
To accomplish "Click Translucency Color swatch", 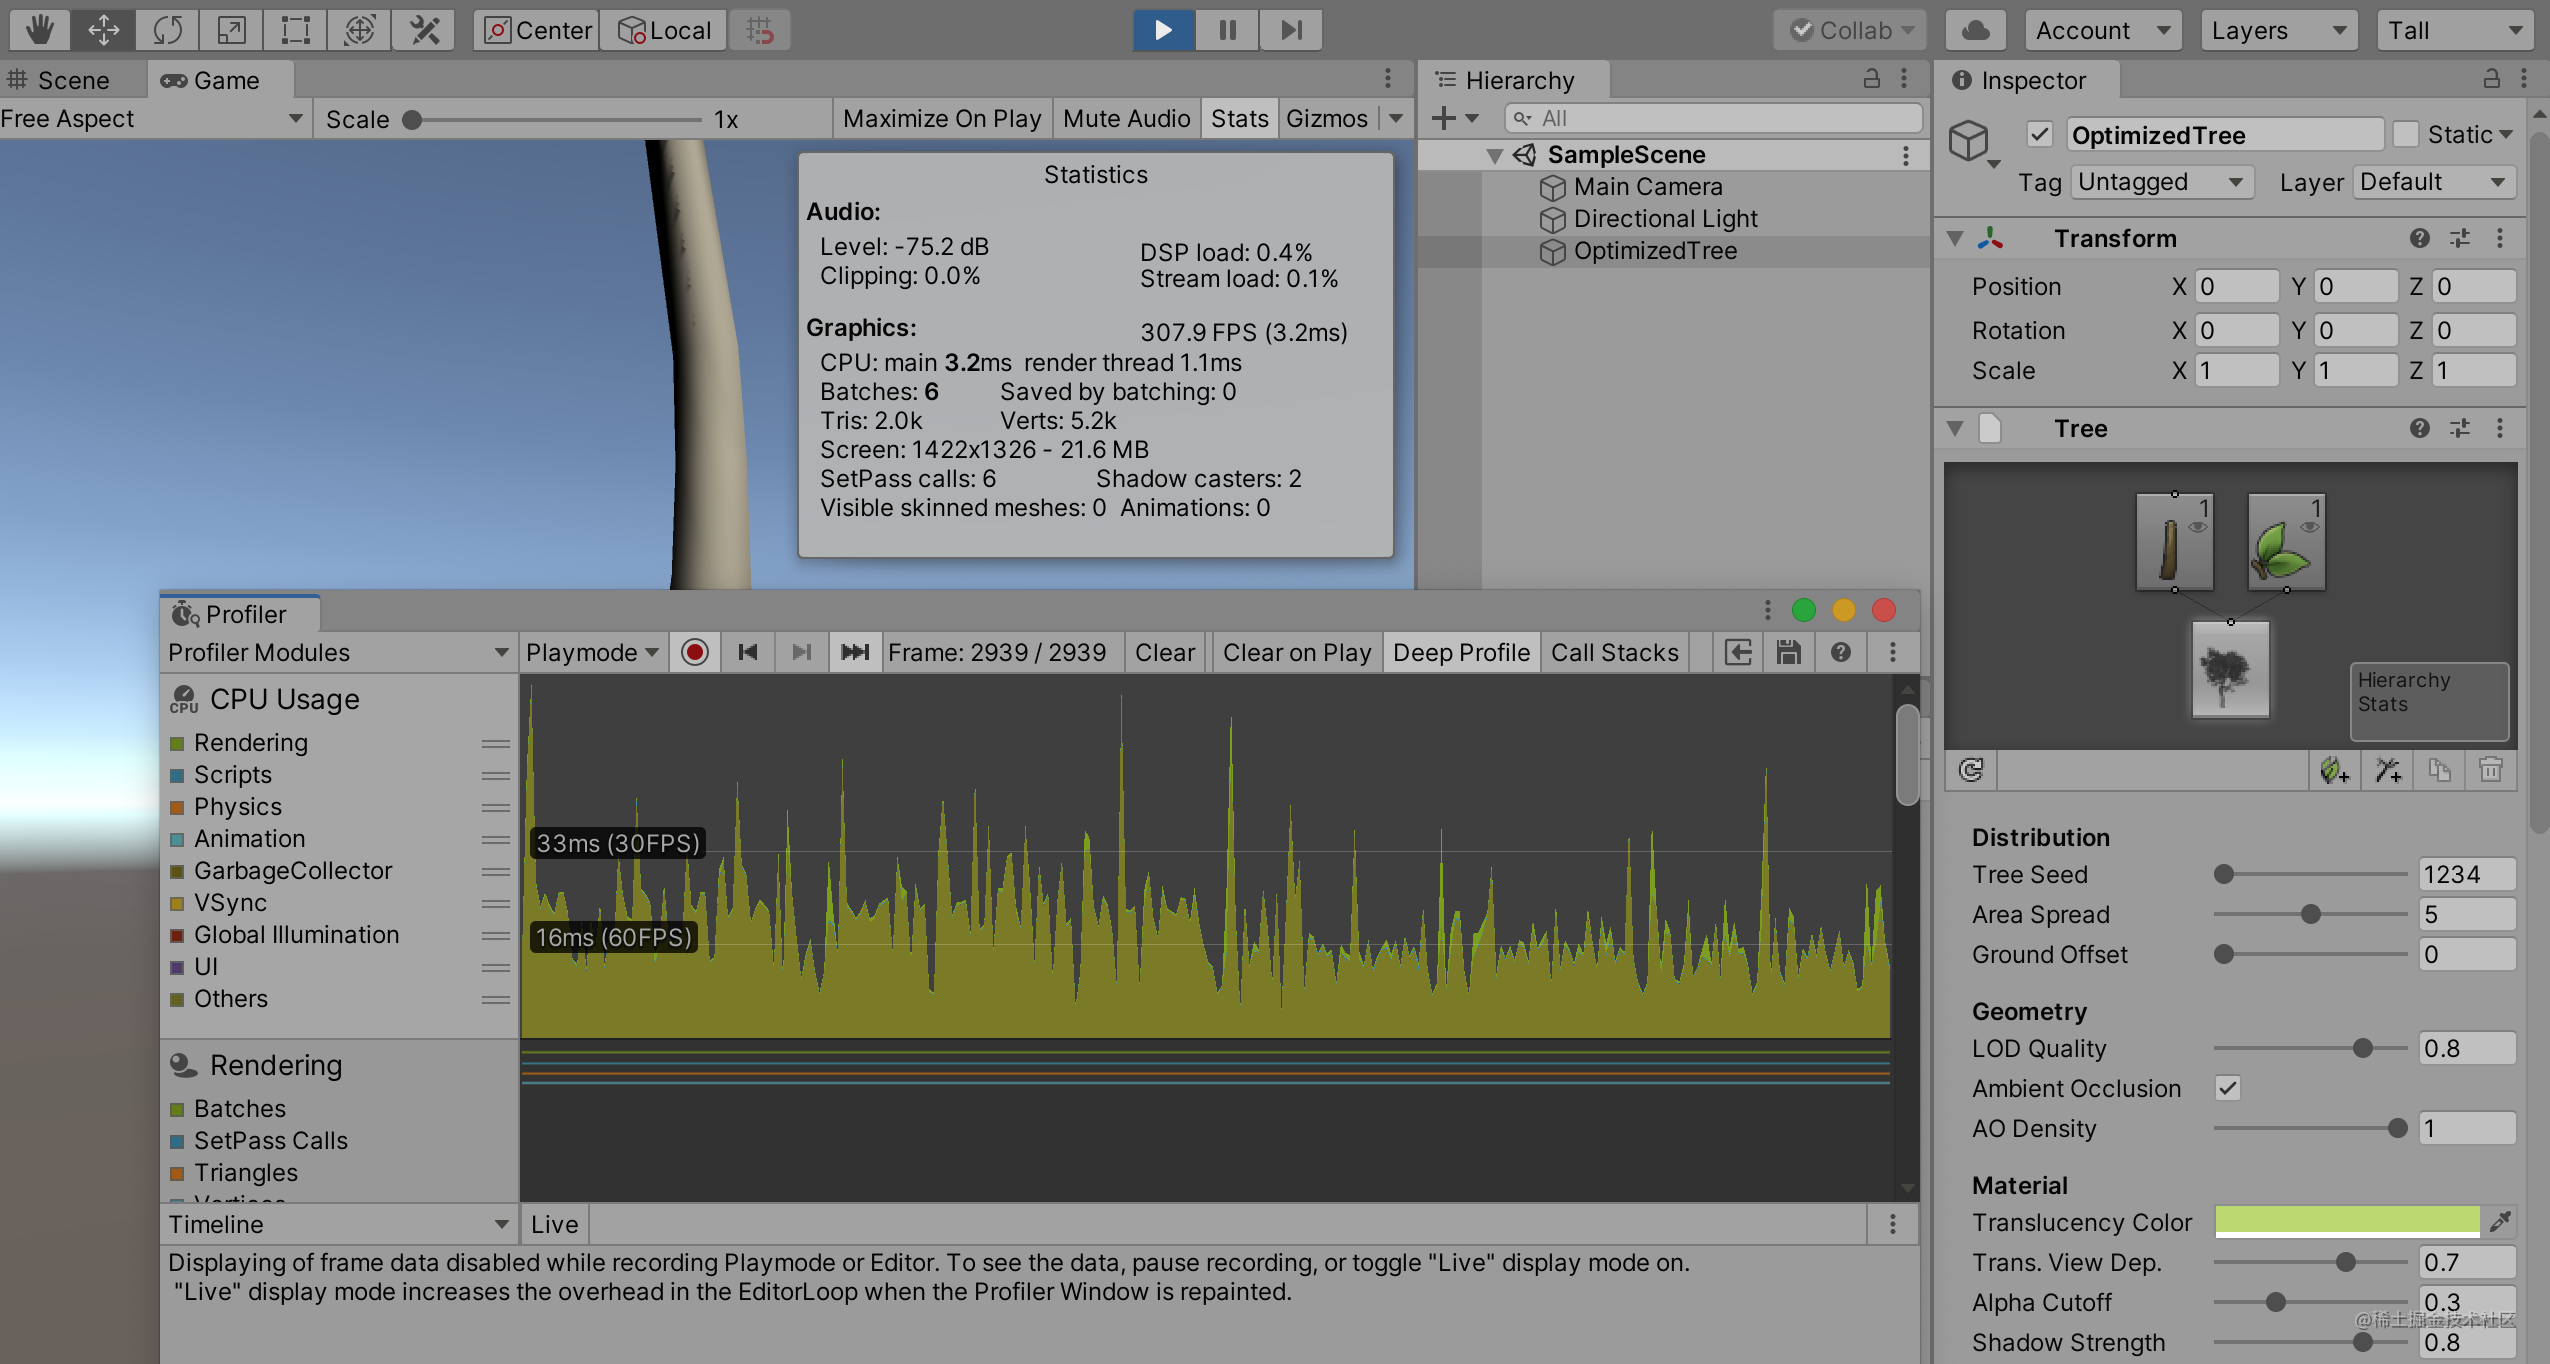I will (x=2346, y=1221).
